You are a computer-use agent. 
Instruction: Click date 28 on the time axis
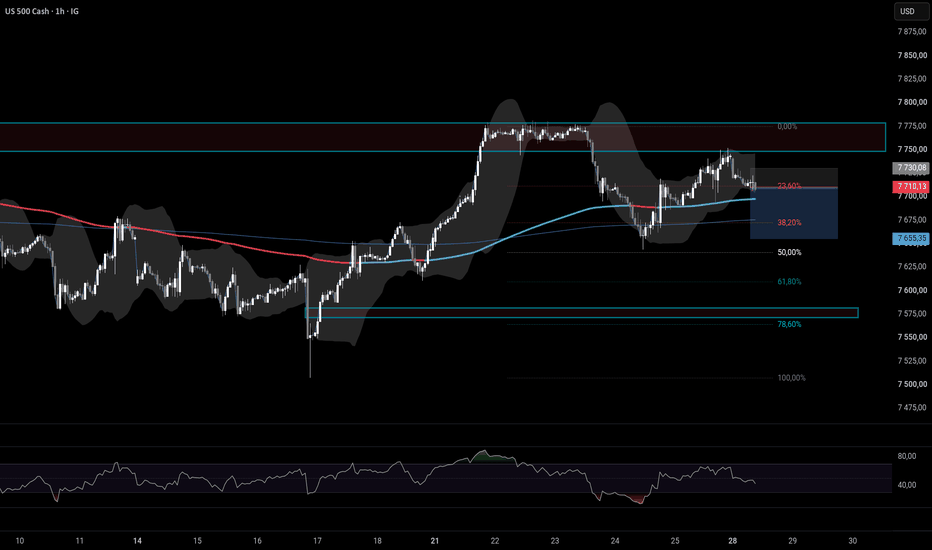coord(732,540)
